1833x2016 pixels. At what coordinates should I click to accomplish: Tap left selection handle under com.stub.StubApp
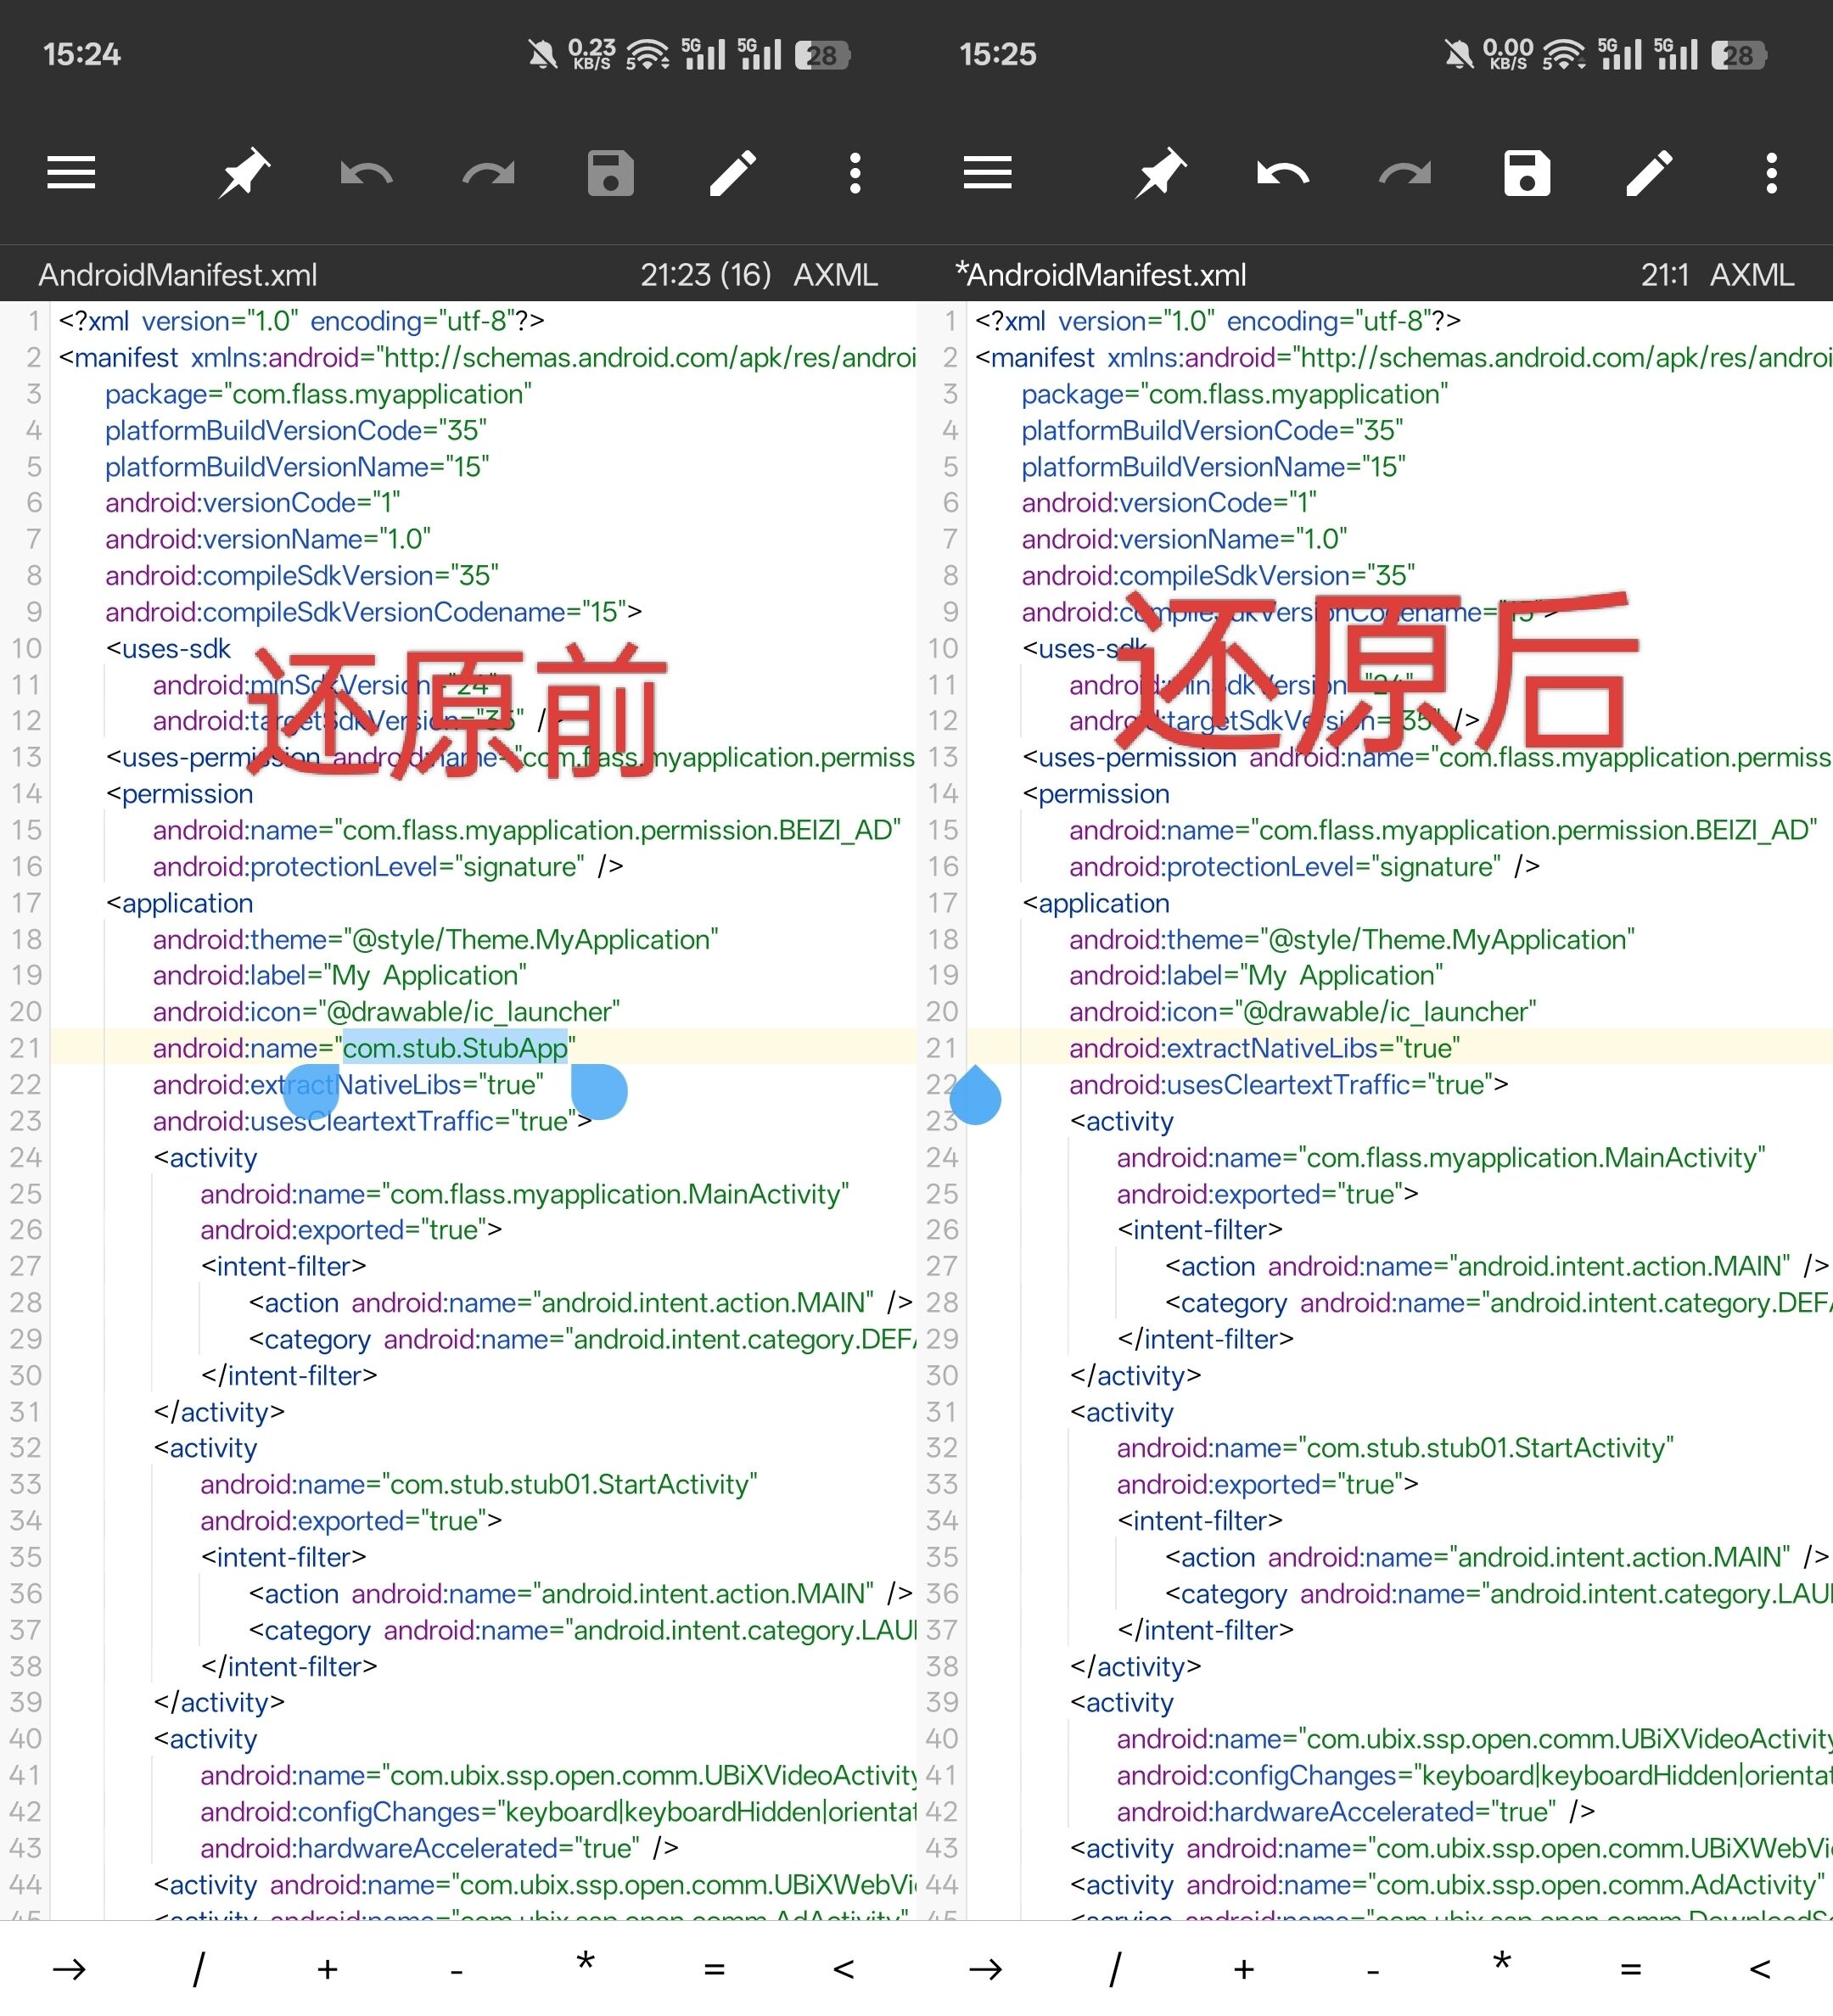311,1092
